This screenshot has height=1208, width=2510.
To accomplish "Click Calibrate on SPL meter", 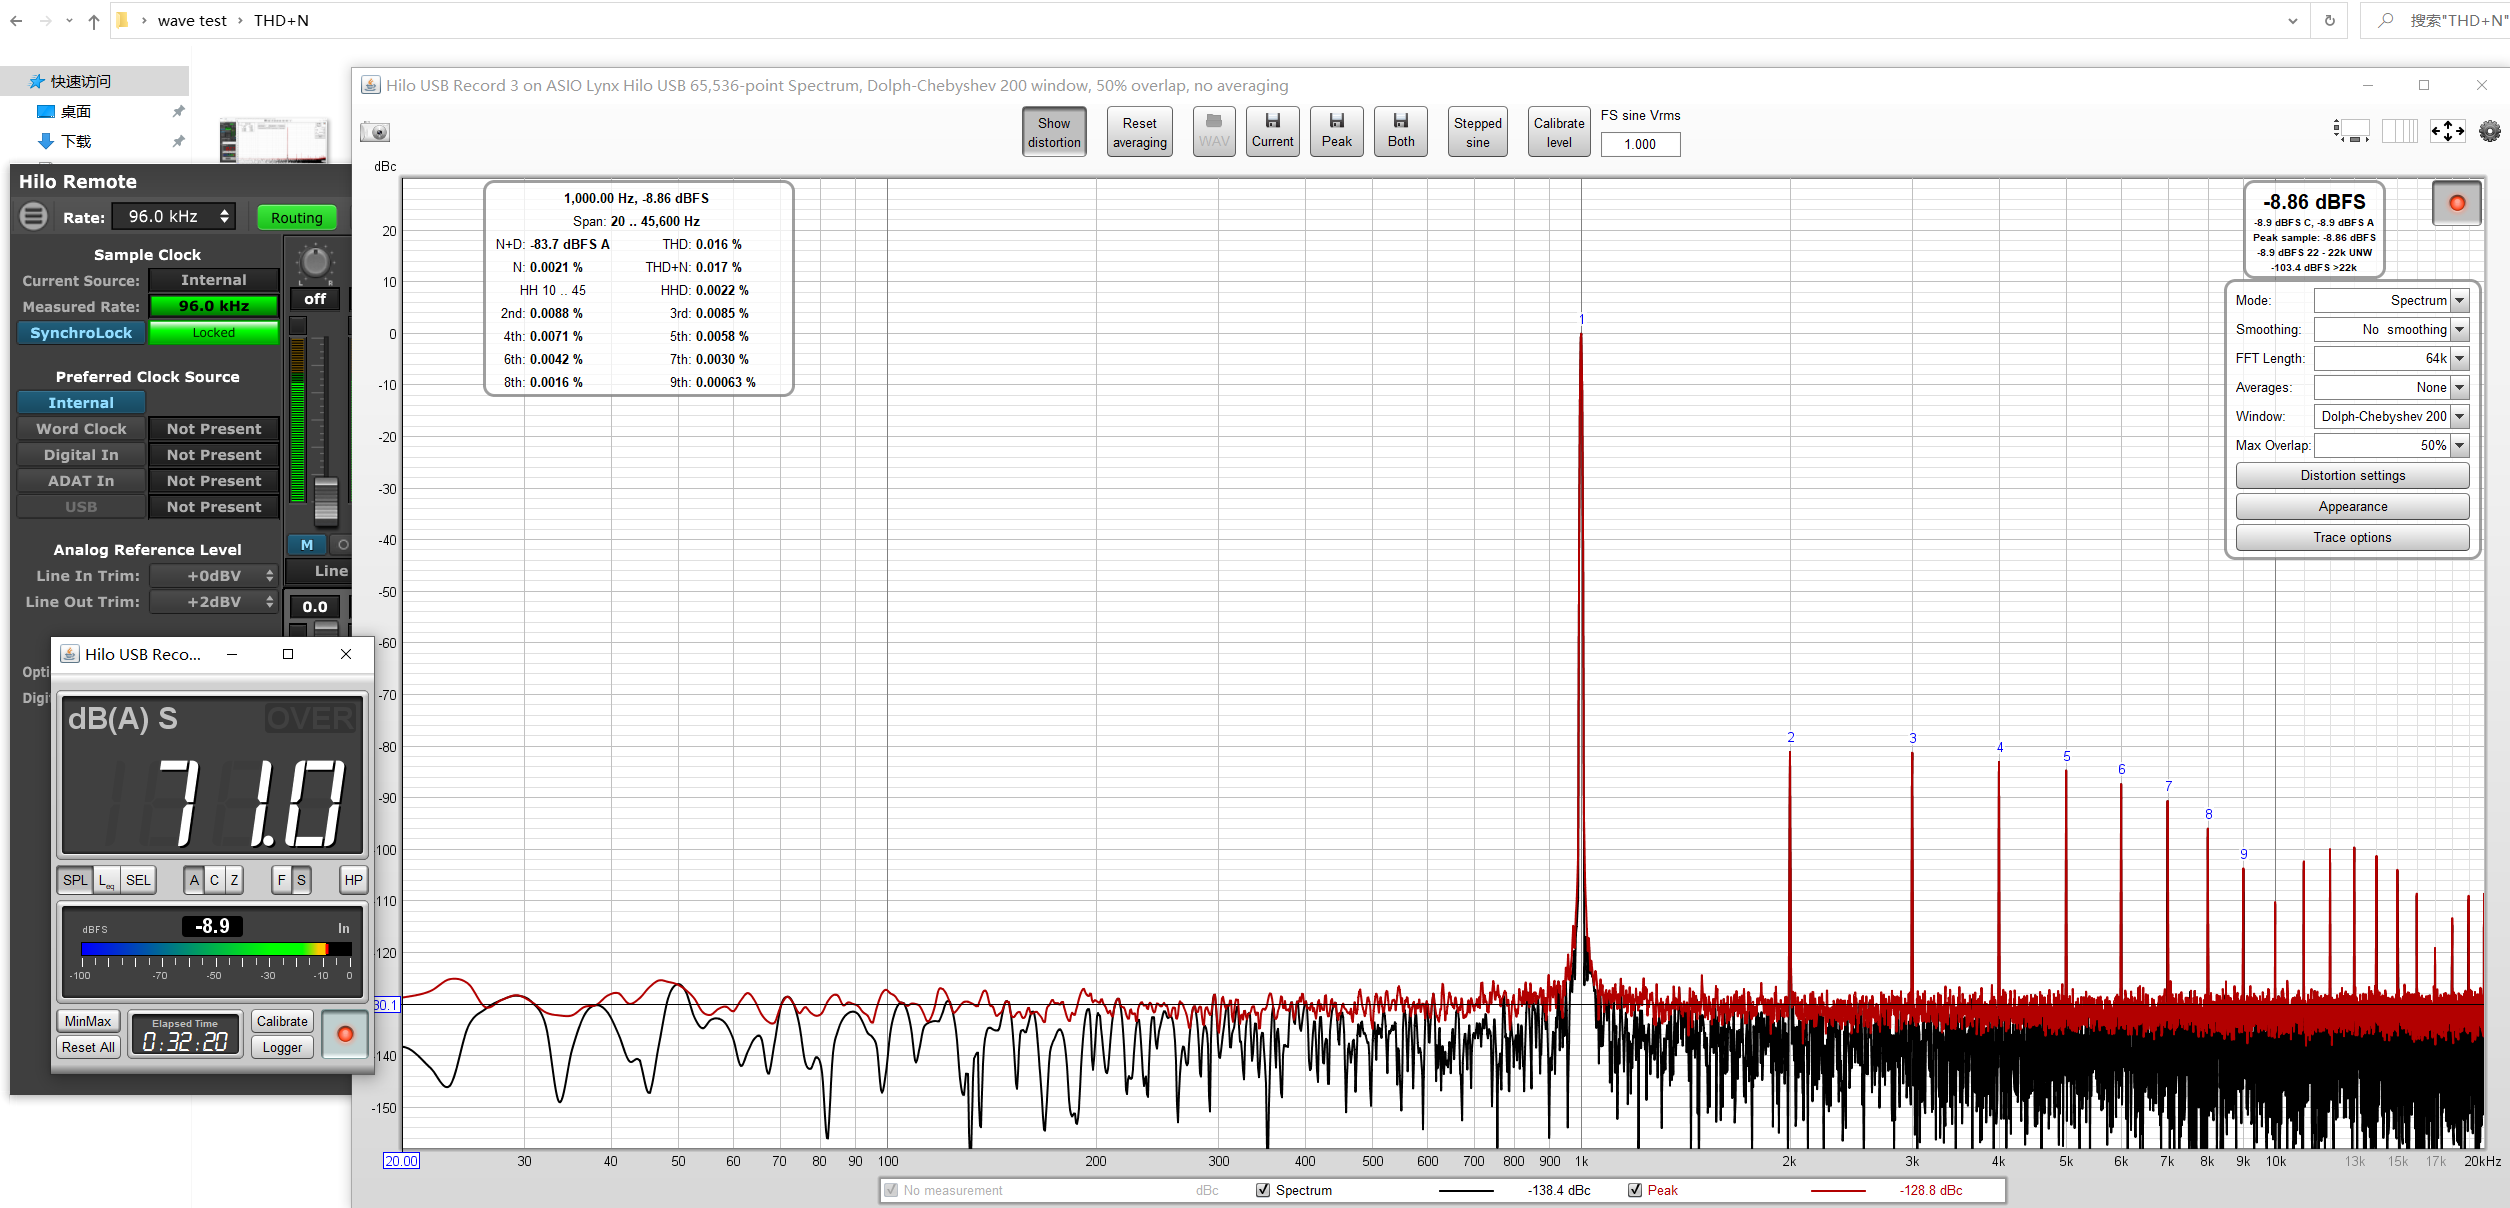I will click(x=282, y=1021).
